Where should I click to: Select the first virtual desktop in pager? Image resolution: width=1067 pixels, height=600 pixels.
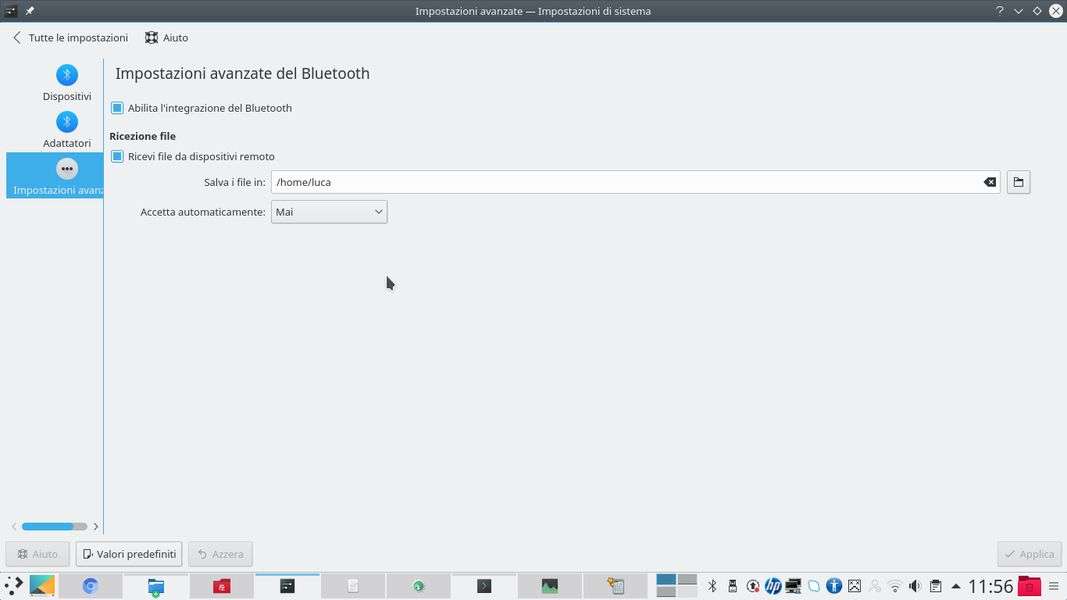[x=666, y=580]
